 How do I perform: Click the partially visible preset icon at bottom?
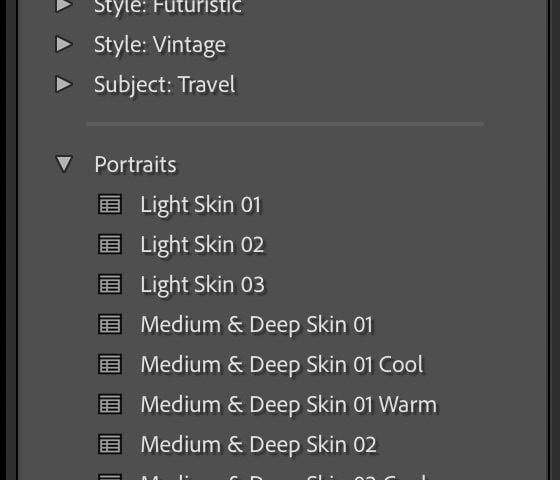click(110, 477)
